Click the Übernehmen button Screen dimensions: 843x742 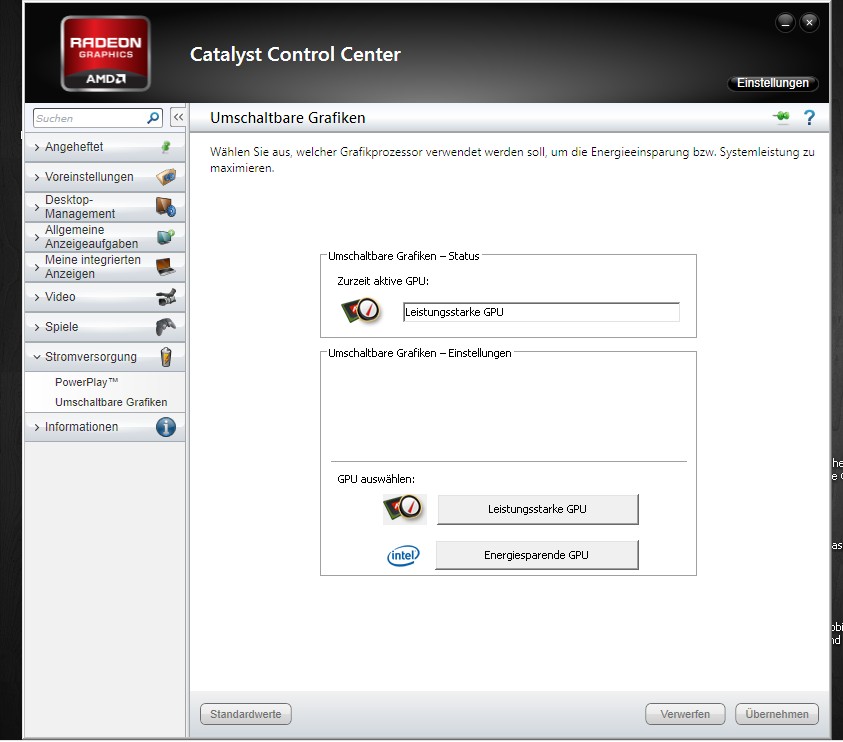777,714
